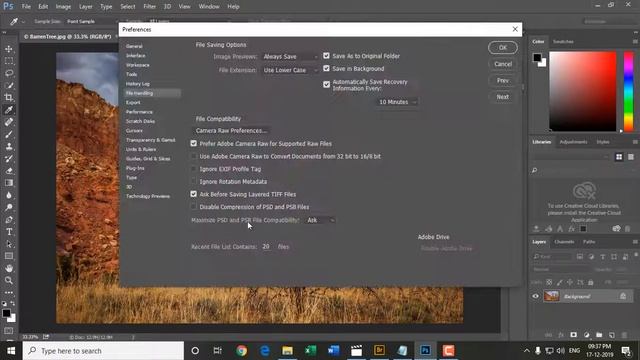Select the Brush tool
Viewport: 640px width, 360px height.
[x=9, y=134]
